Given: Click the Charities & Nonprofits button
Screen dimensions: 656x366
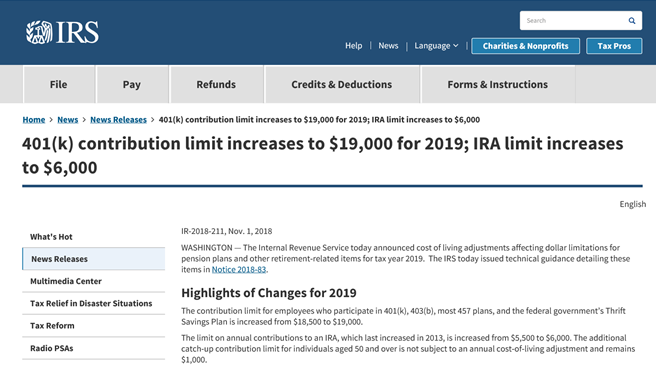Looking at the screenshot, I should [x=525, y=46].
